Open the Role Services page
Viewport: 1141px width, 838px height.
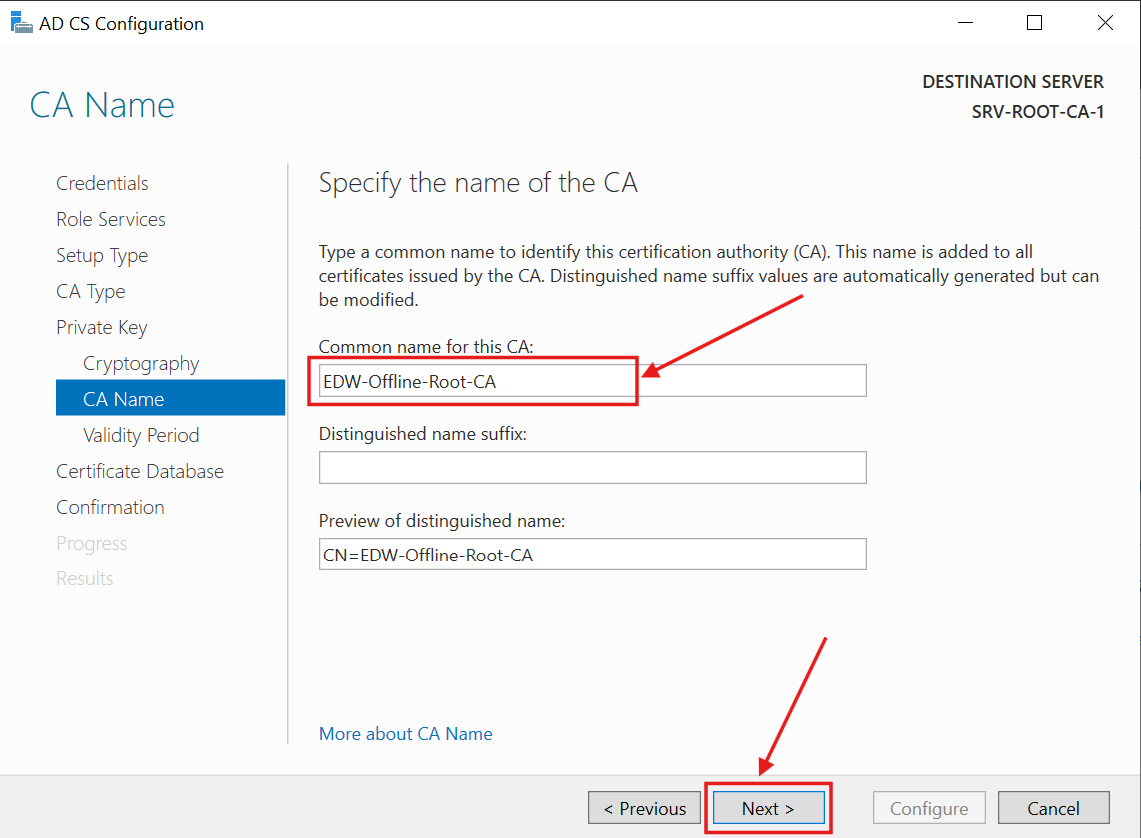coord(110,219)
